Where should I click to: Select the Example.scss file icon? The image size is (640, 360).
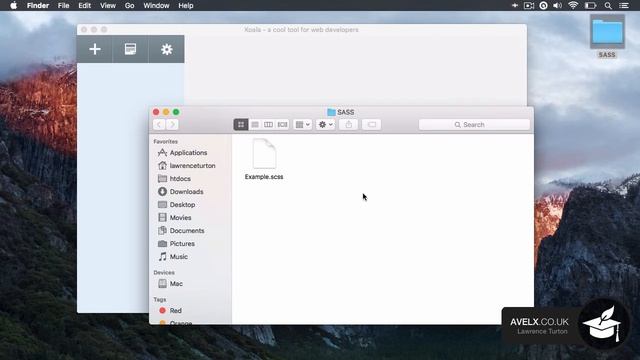(x=264, y=154)
